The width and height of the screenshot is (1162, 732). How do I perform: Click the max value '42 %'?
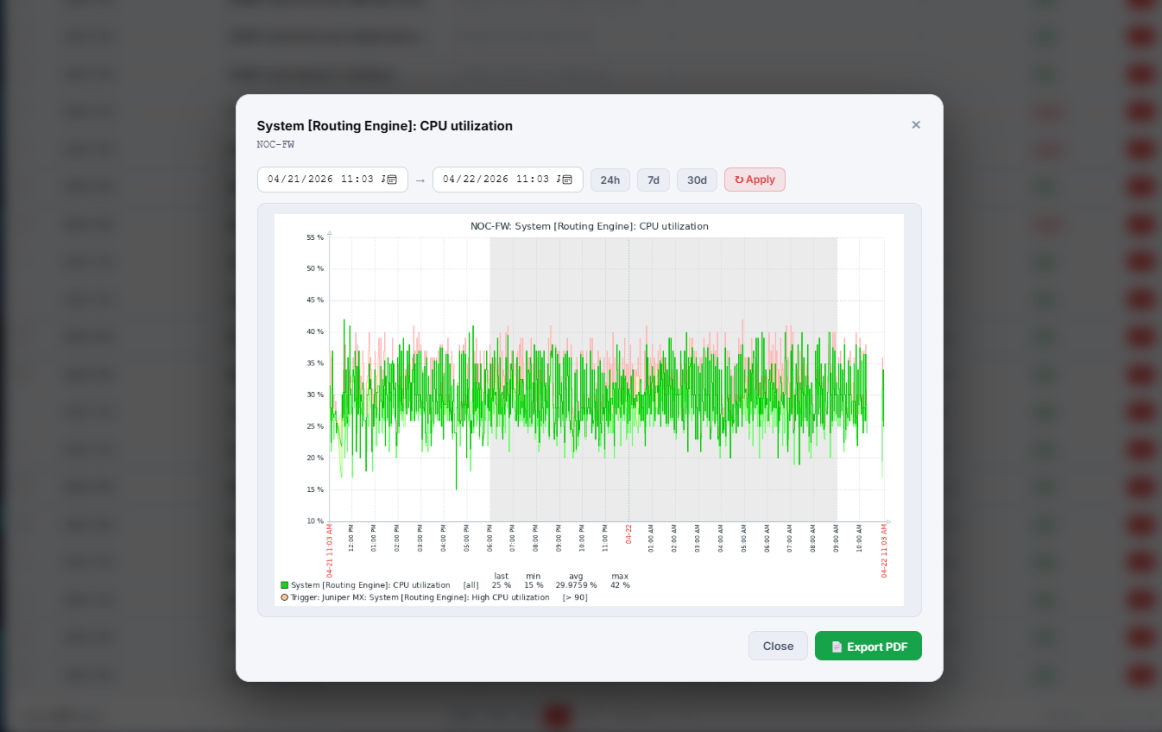(620, 585)
